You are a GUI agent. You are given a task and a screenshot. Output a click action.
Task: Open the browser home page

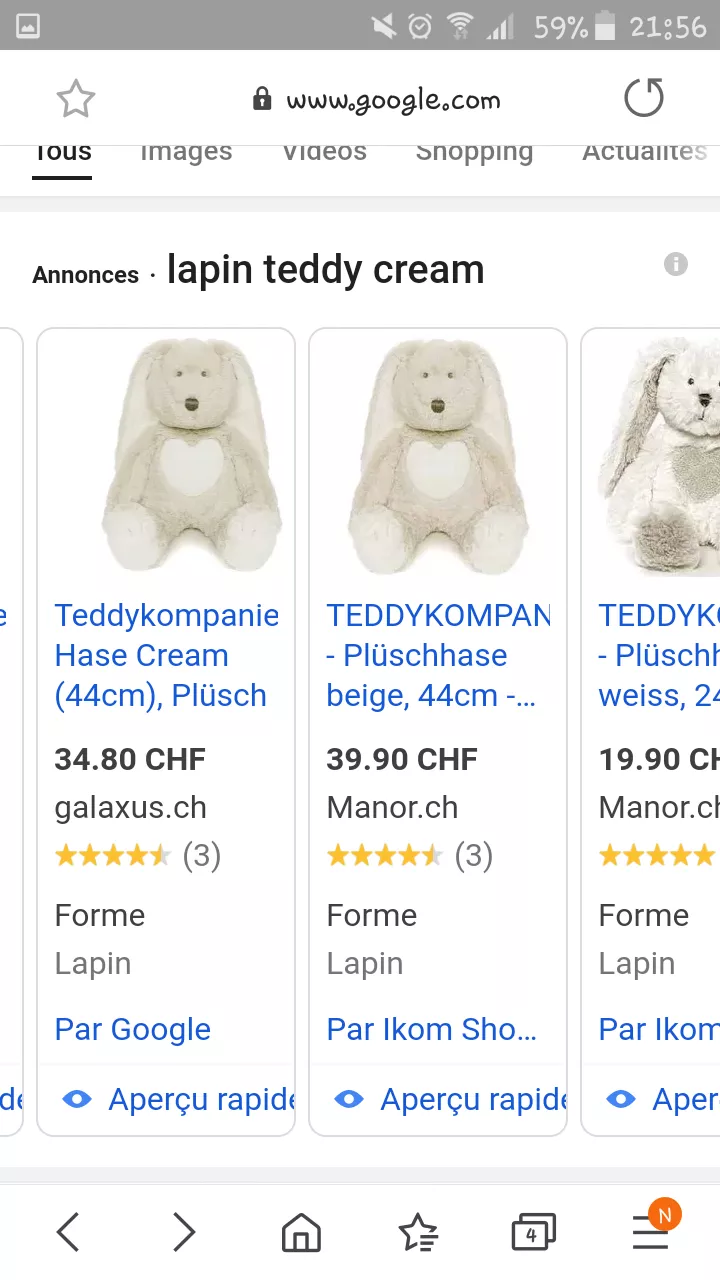point(301,1233)
